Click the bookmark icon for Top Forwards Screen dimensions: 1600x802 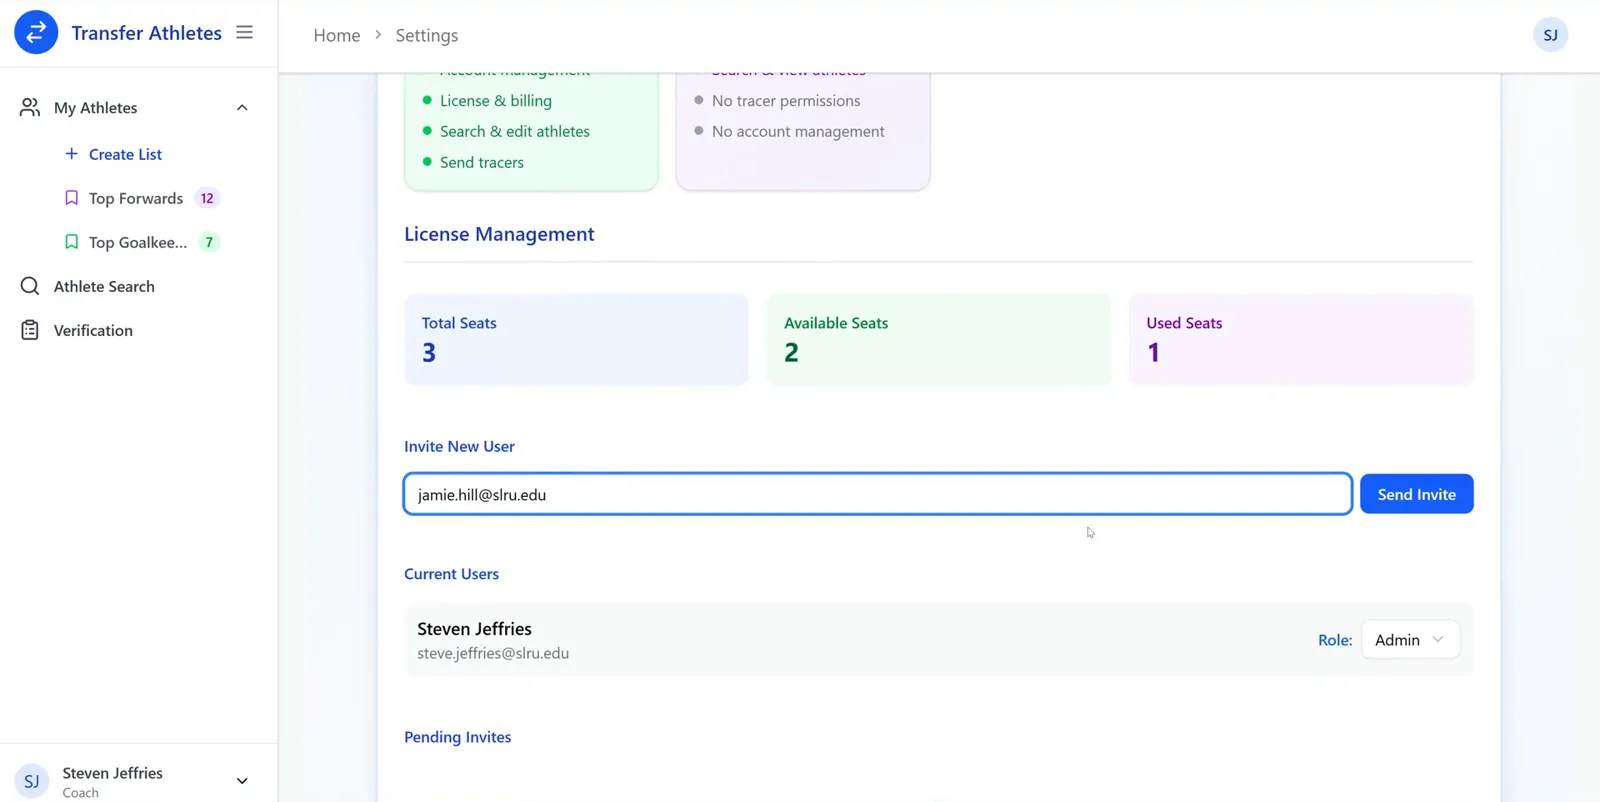click(x=71, y=198)
